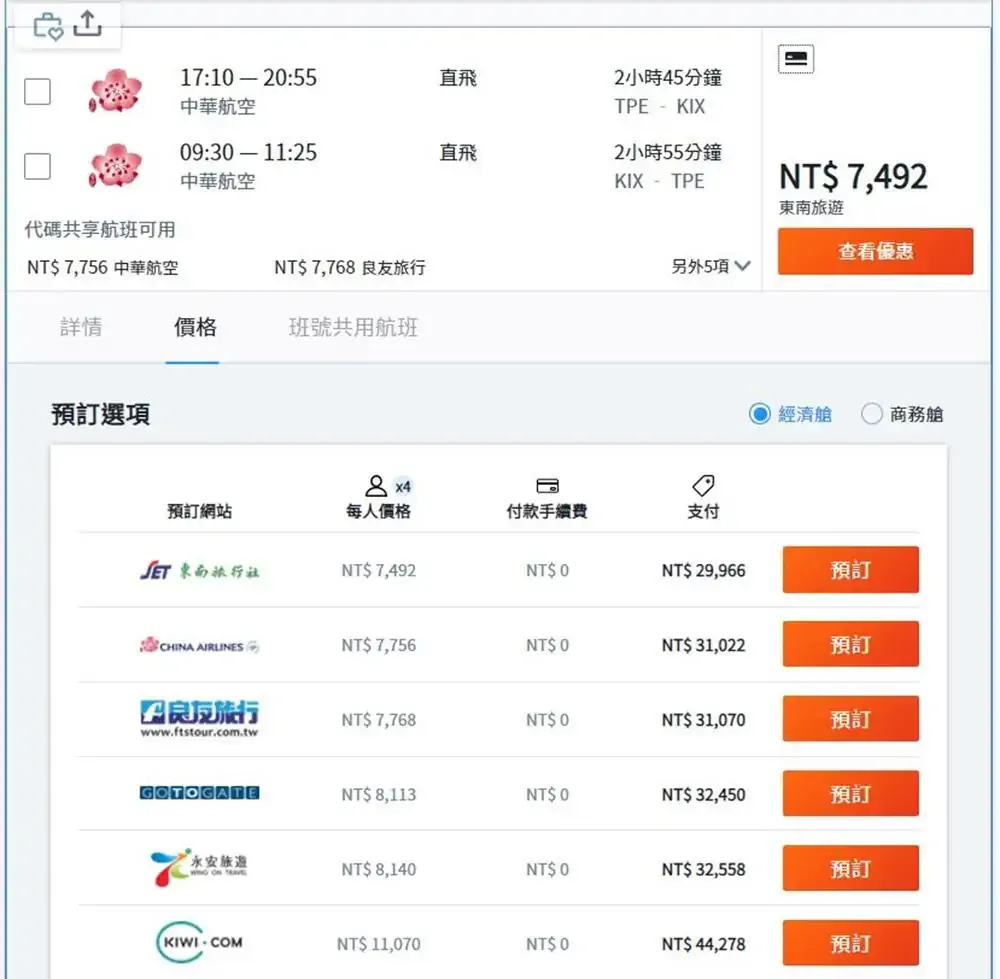Click the 東南旅遊 provider name under the price
Image resolution: width=1000 pixels, height=979 pixels.
tap(811, 207)
